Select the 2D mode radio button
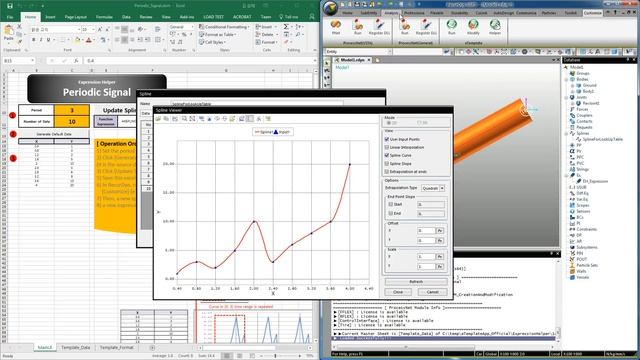The image size is (640, 360). 389,123
